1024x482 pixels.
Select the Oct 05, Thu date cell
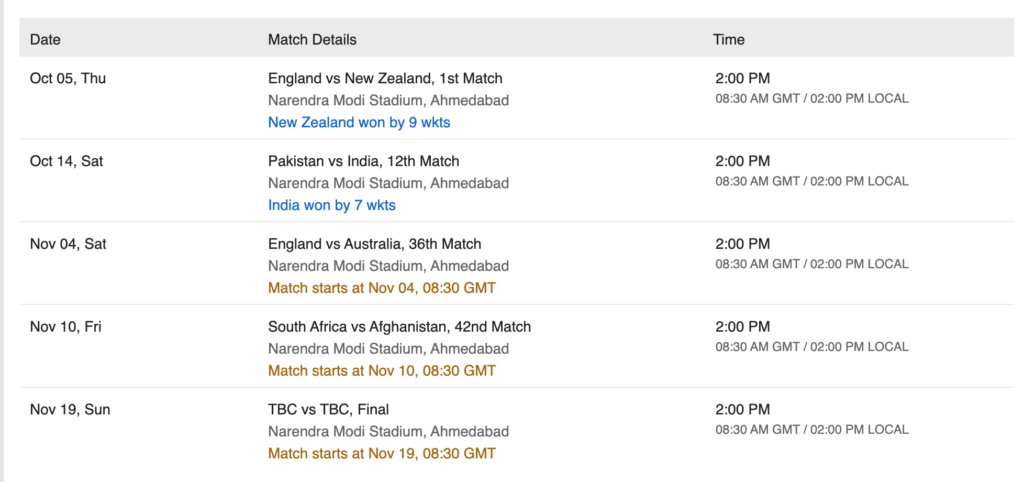[68, 78]
